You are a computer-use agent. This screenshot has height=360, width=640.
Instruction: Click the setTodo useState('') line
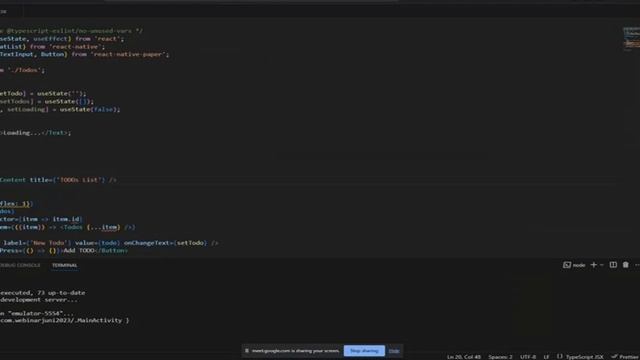43,93
